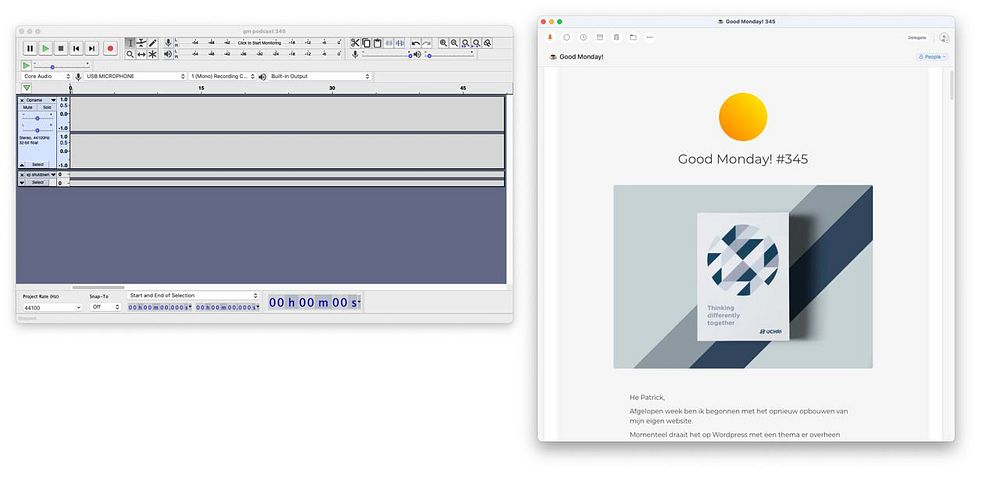This screenshot has width=1000, height=479.
Task: Select the Time Shift tool
Action: [141, 54]
